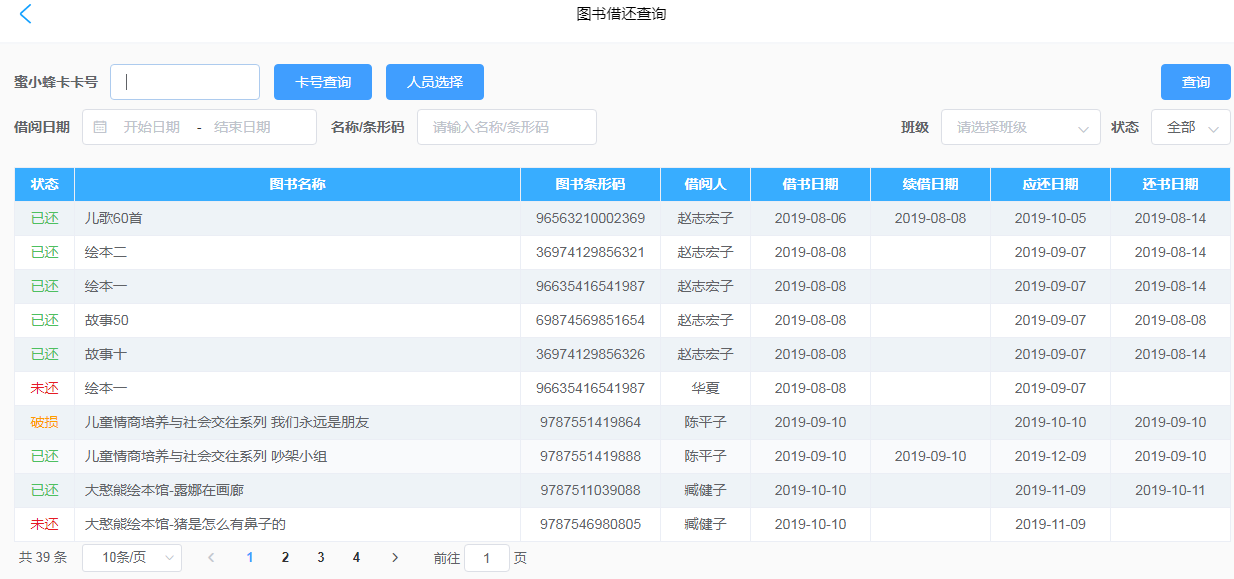The height and width of the screenshot is (579, 1234).
Task: Select 大憨熊绘本馆-露娜在画廊 row title
Action: point(164,490)
